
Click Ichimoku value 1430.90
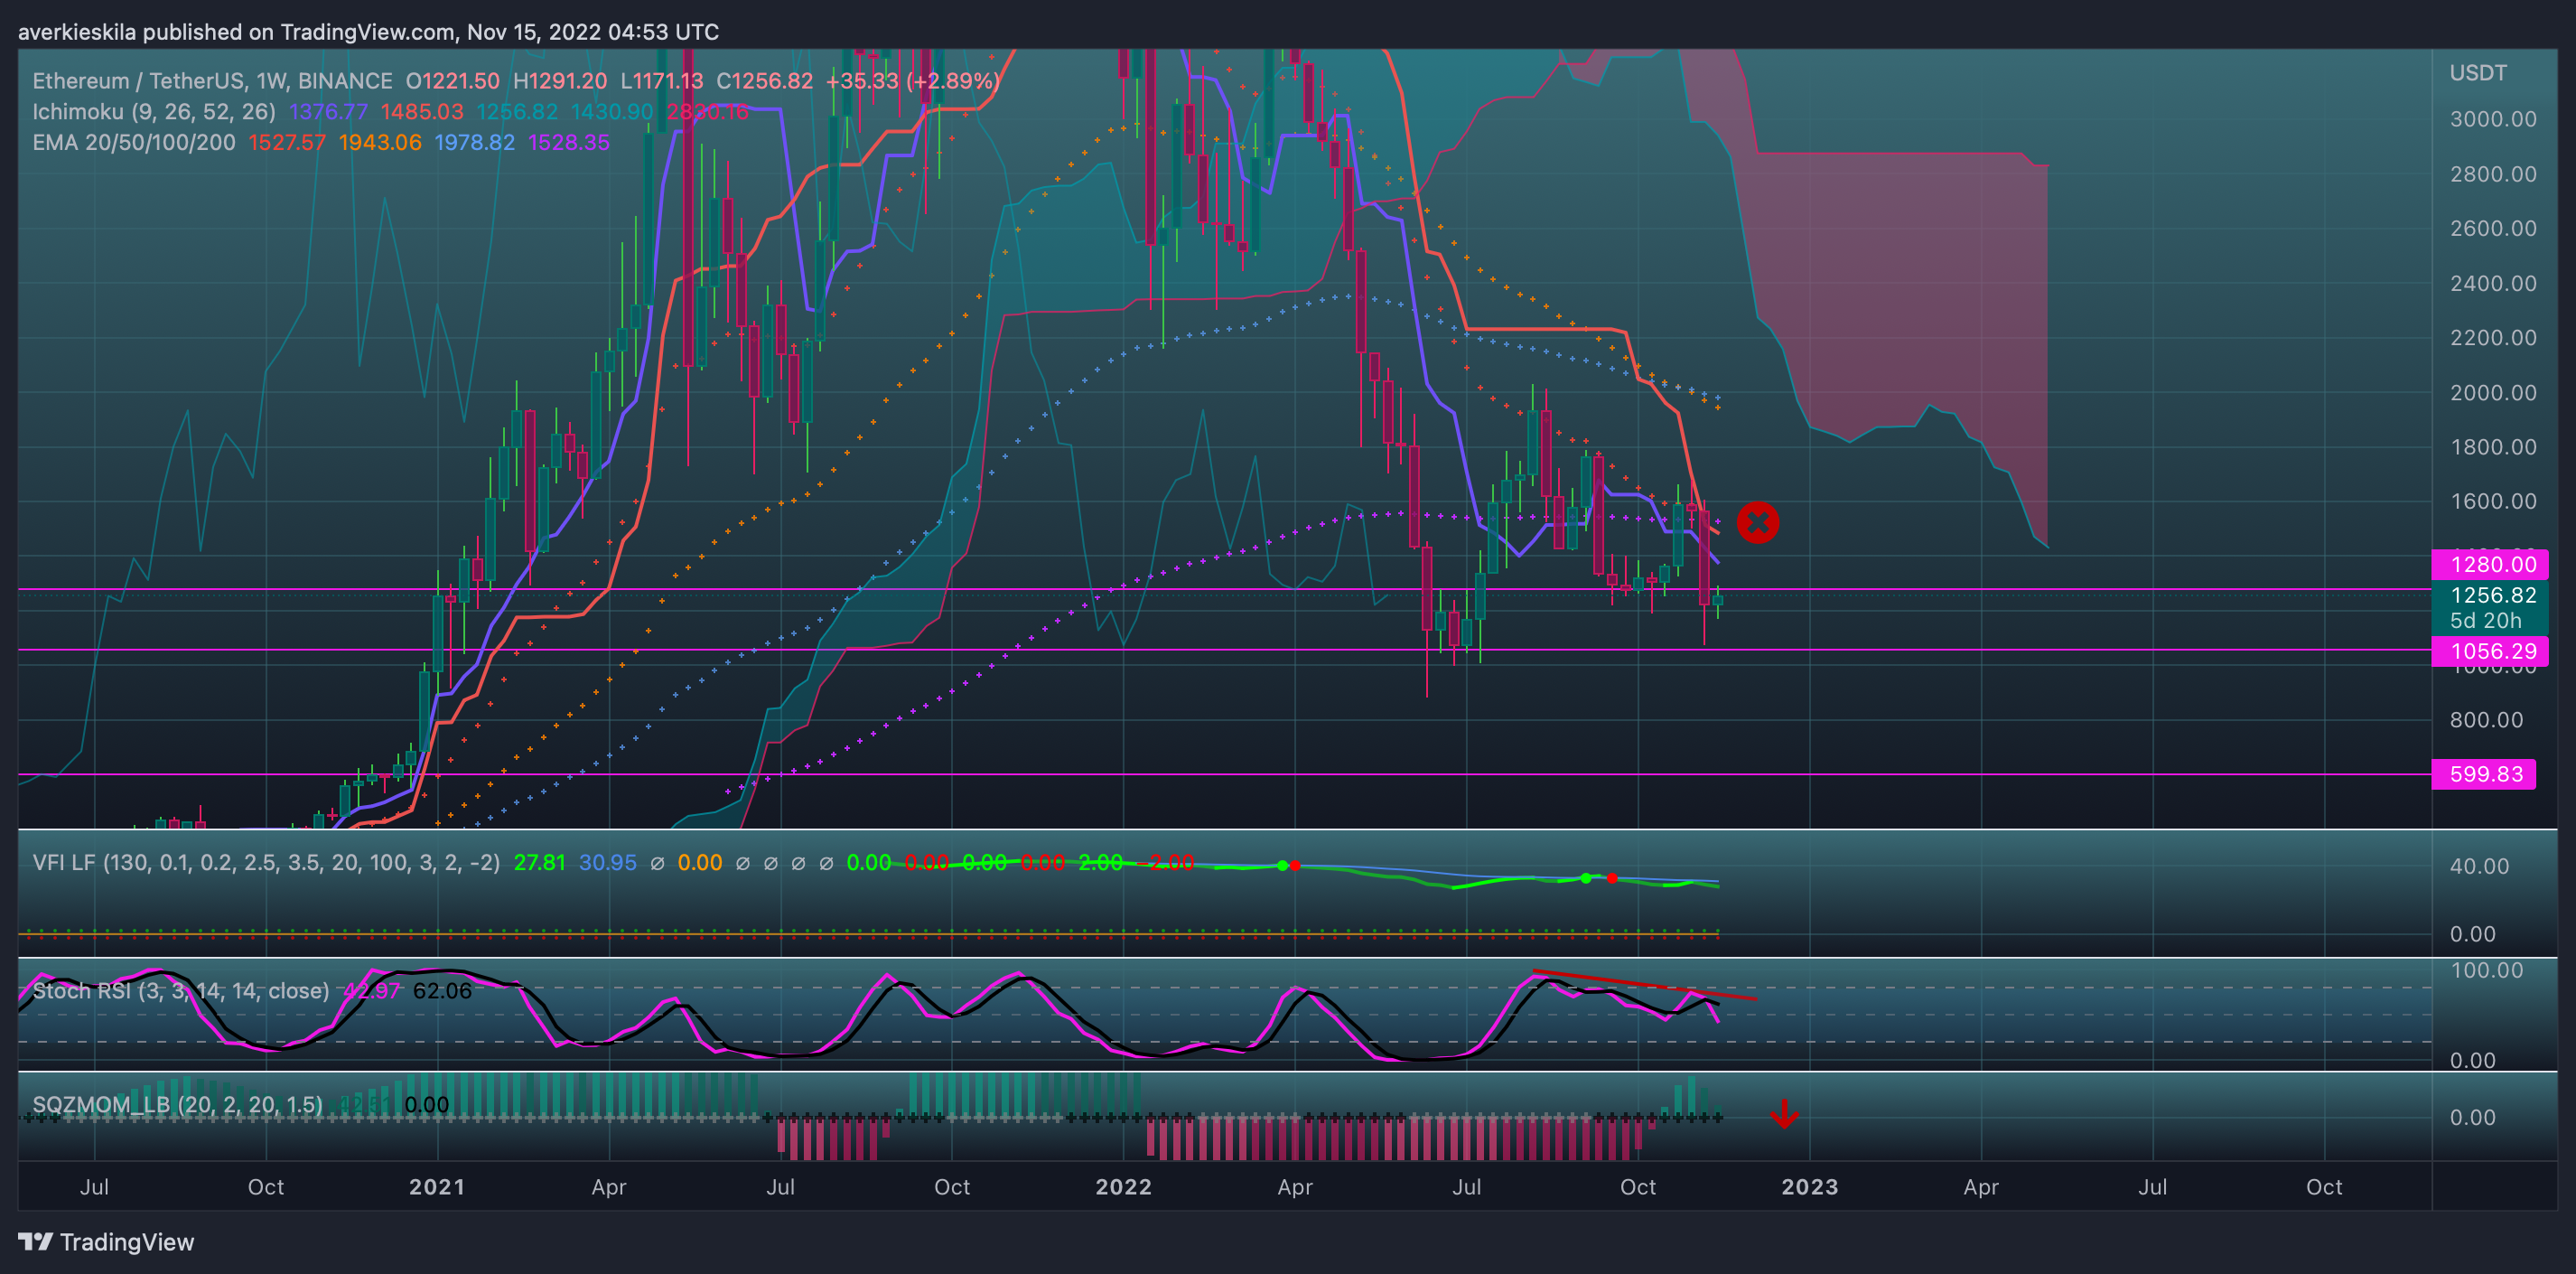pos(612,112)
